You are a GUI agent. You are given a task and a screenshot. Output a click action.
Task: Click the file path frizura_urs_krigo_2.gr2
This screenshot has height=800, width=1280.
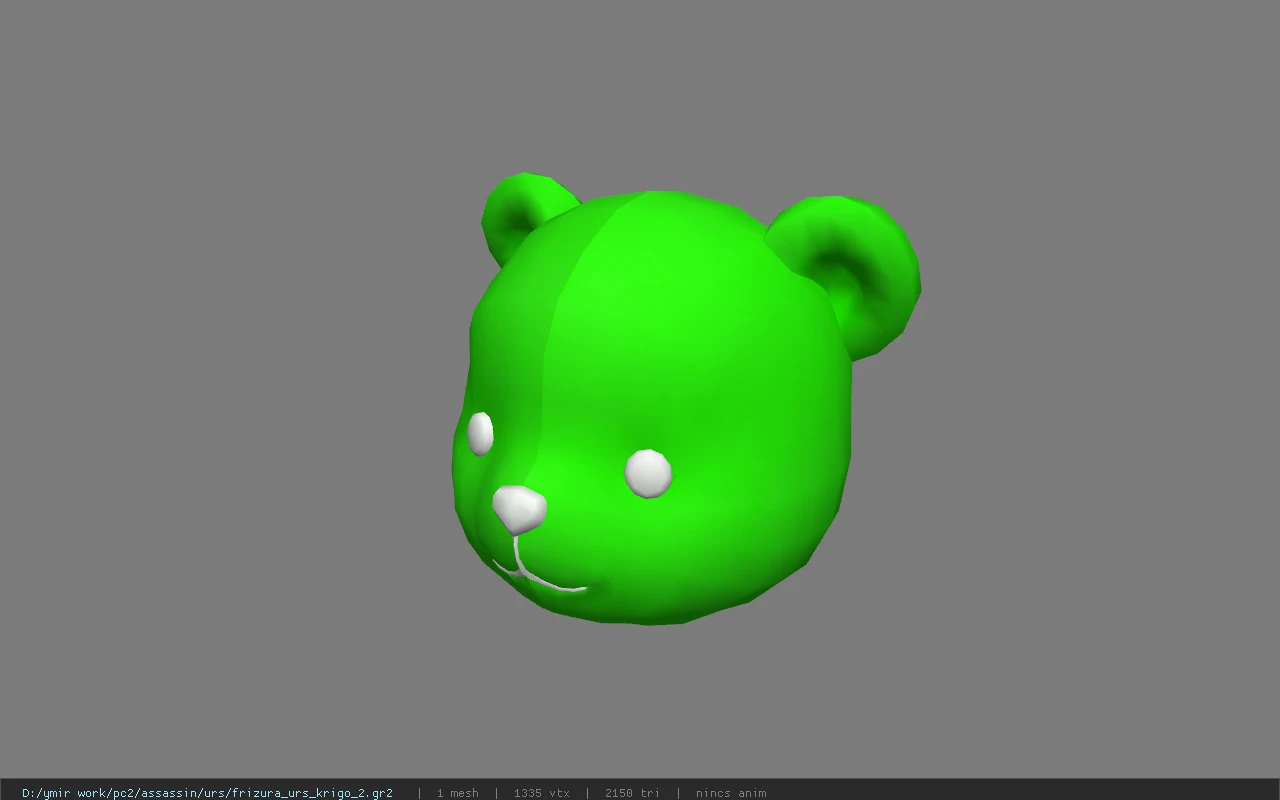(x=207, y=793)
